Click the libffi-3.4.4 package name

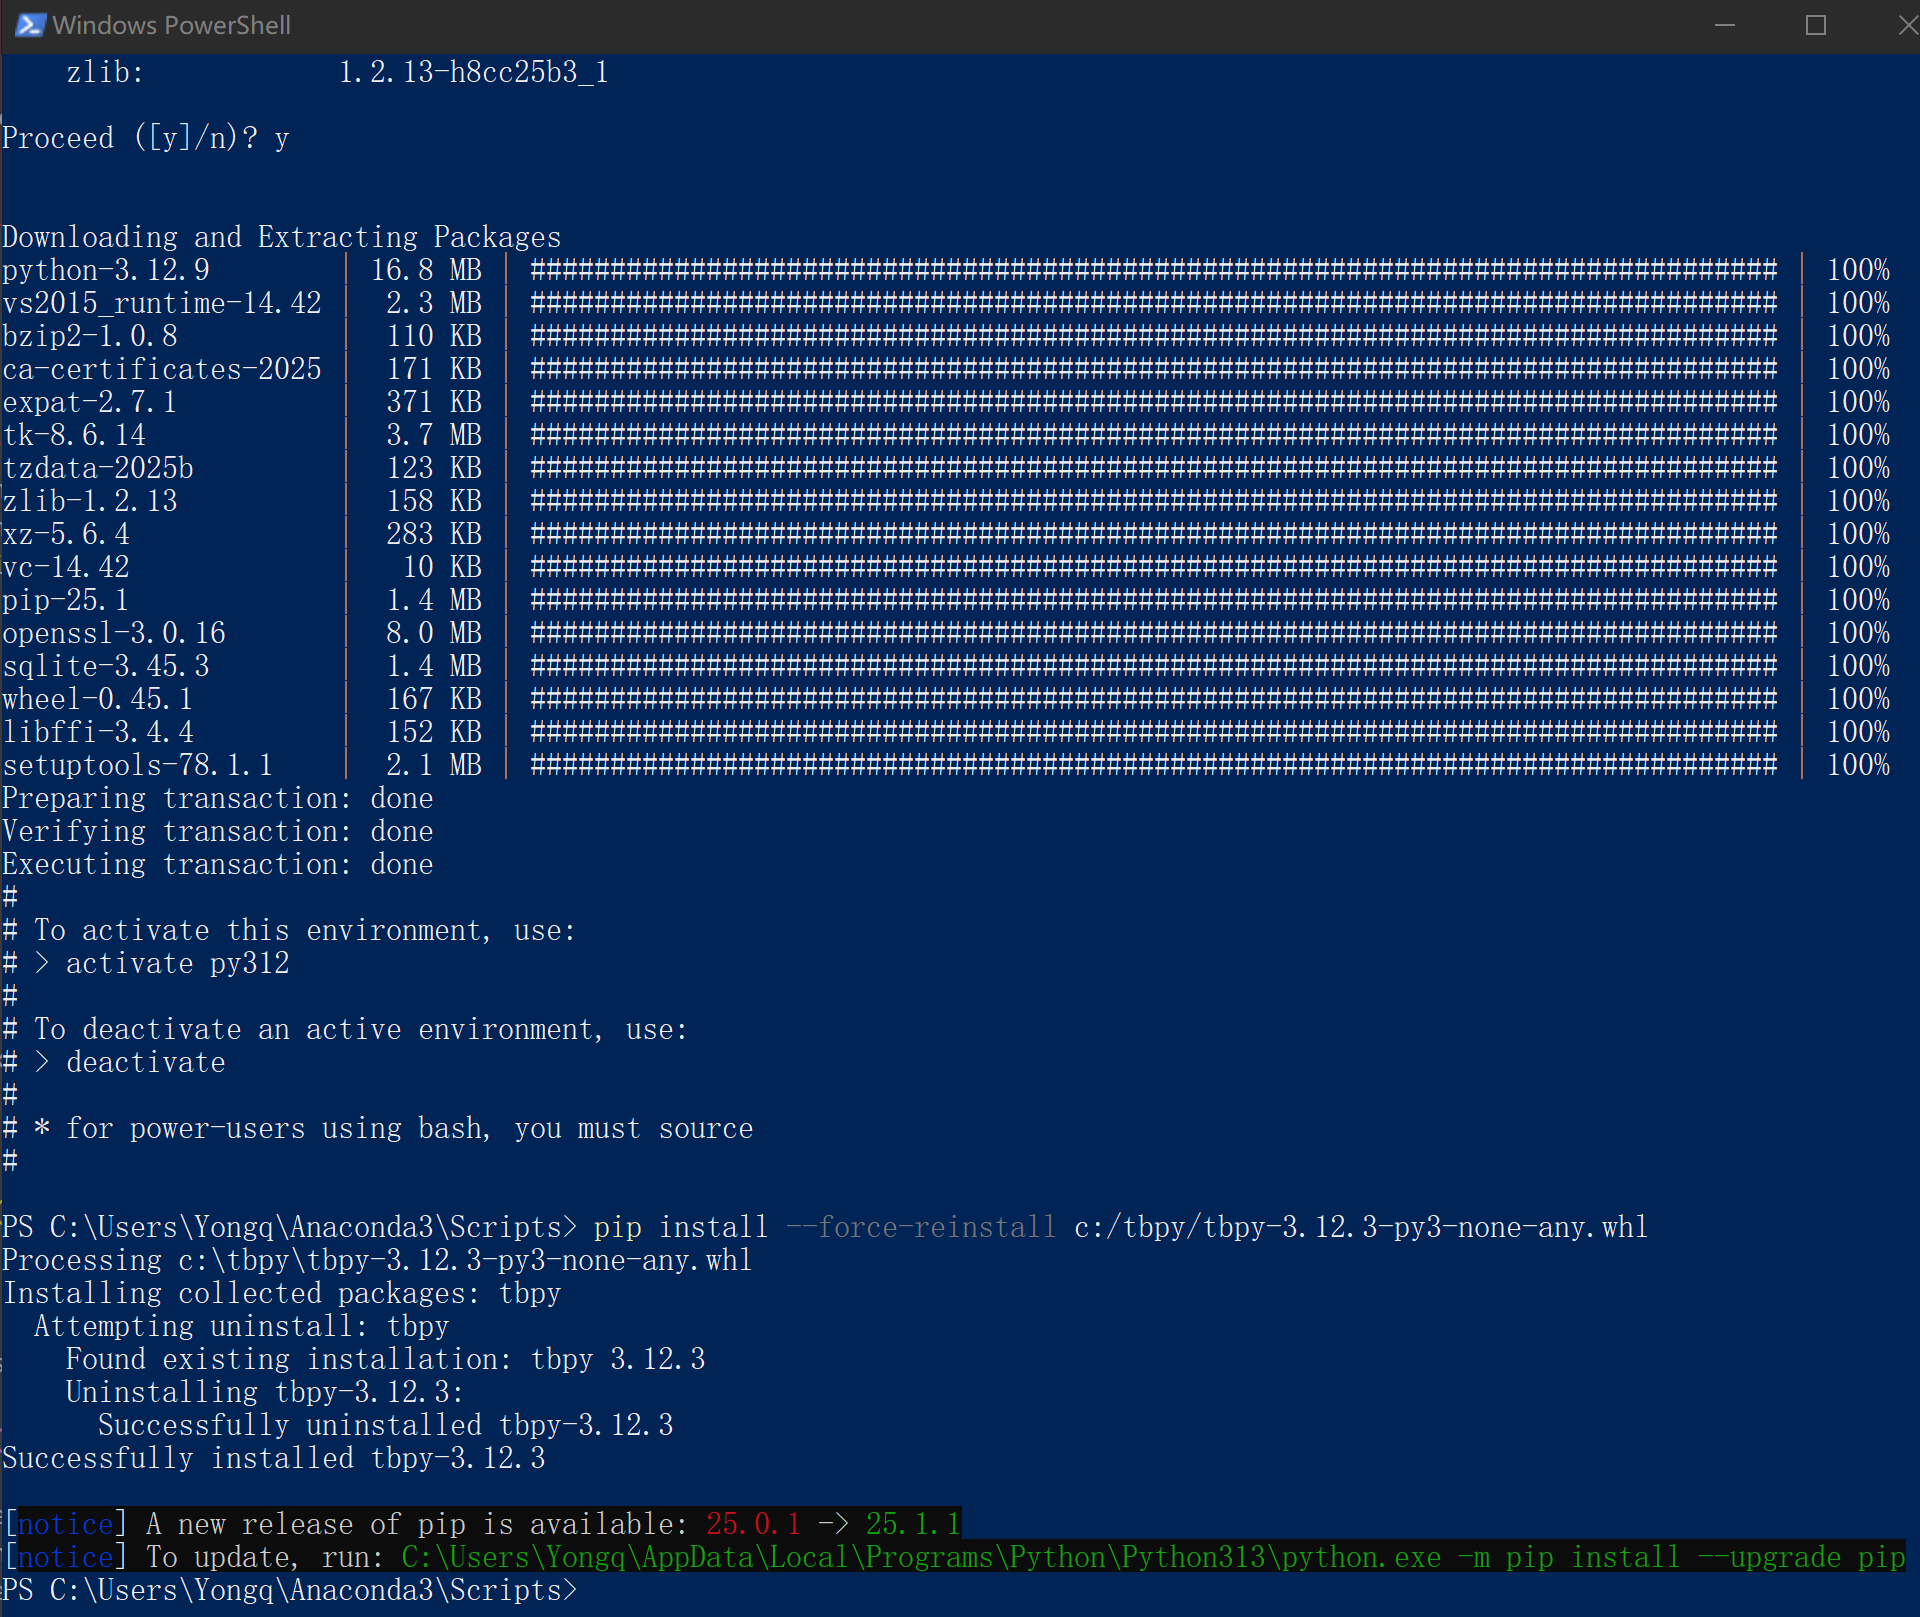point(98,732)
